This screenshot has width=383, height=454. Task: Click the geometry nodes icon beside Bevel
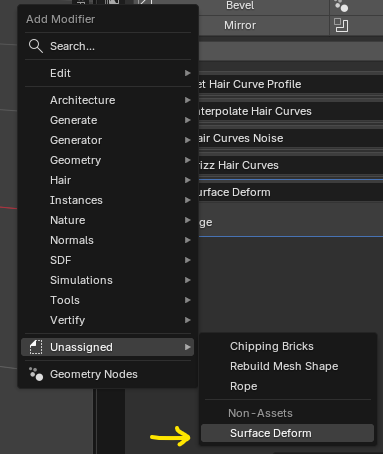pos(341,5)
